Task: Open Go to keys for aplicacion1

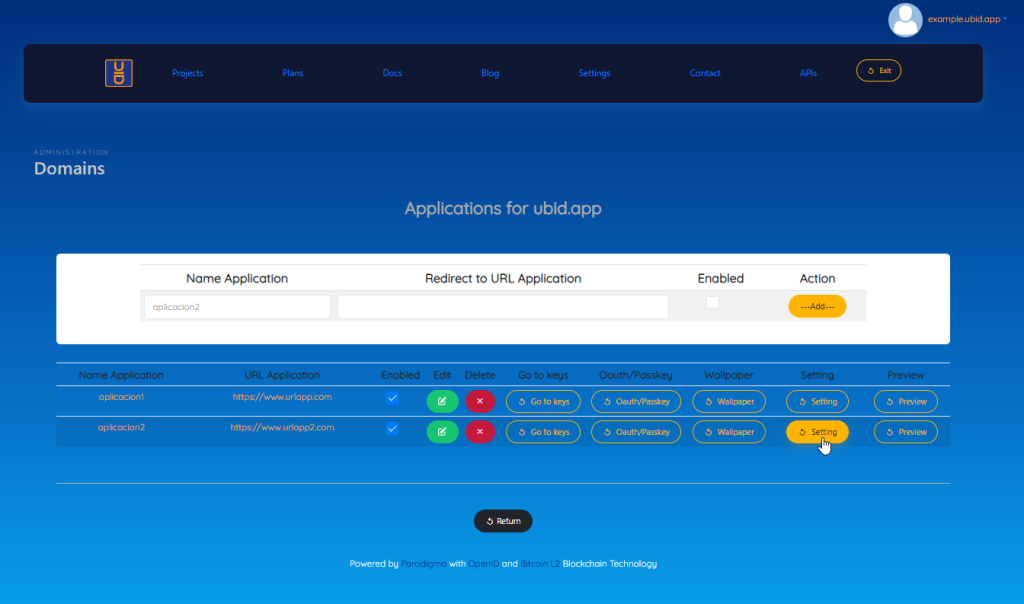Action: pos(543,401)
